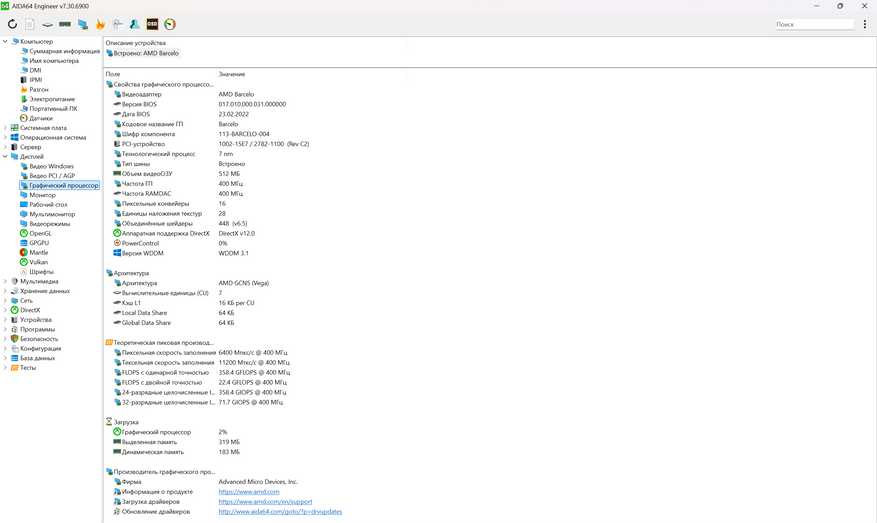Open Видеорежимы tree item
This screenshot has width=877, height=523.
pos(50,224)
